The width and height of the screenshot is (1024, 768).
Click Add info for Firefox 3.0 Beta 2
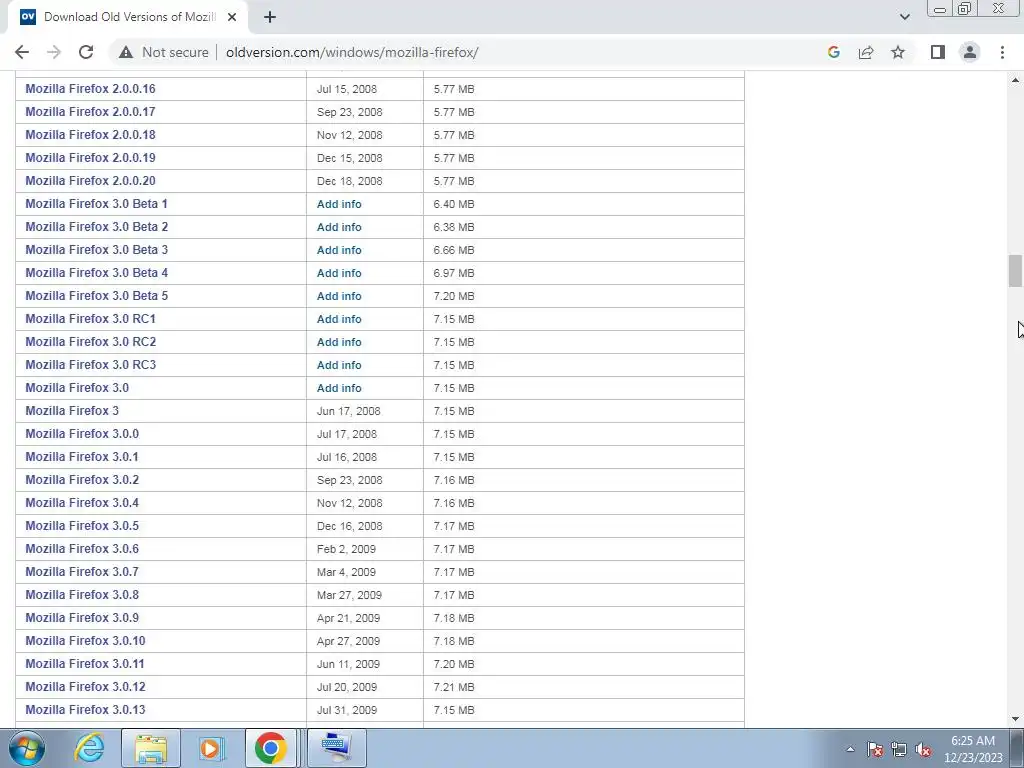[x=339, y=227]
